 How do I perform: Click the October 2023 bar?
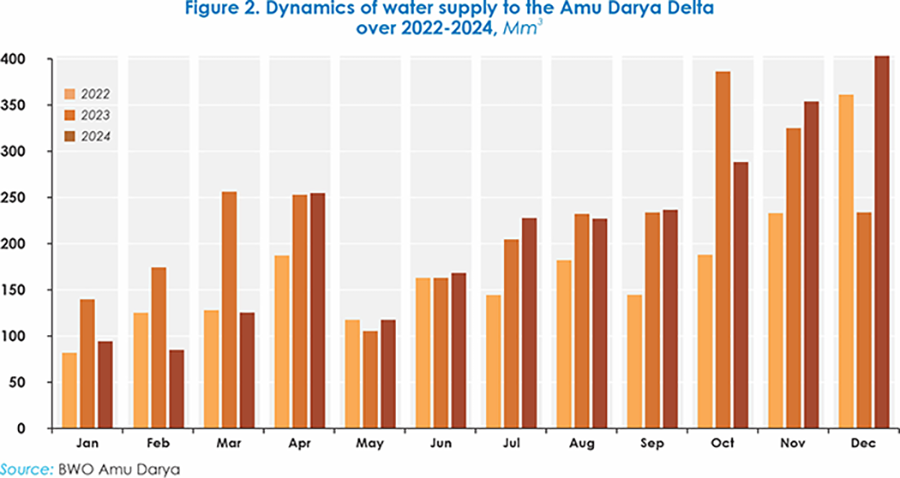pos(724,250)
